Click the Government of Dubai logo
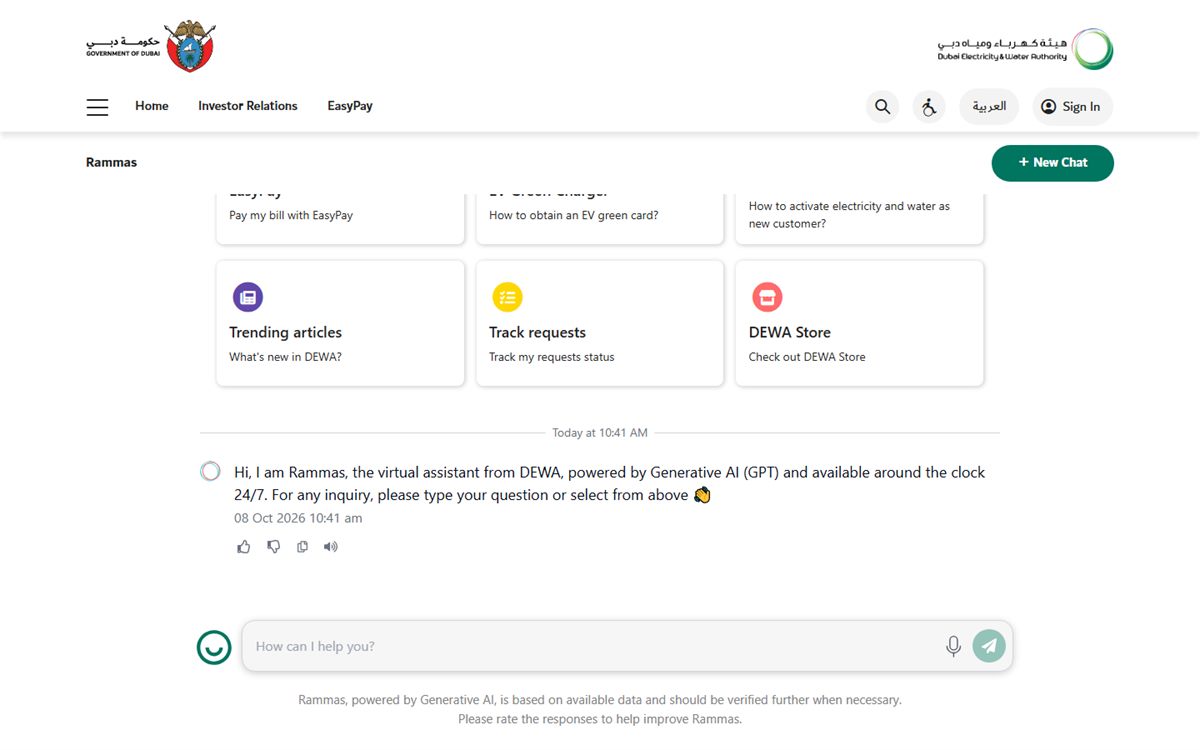Screen dimensions: 1200x750 pyautogui.click(x=150, y=46)
